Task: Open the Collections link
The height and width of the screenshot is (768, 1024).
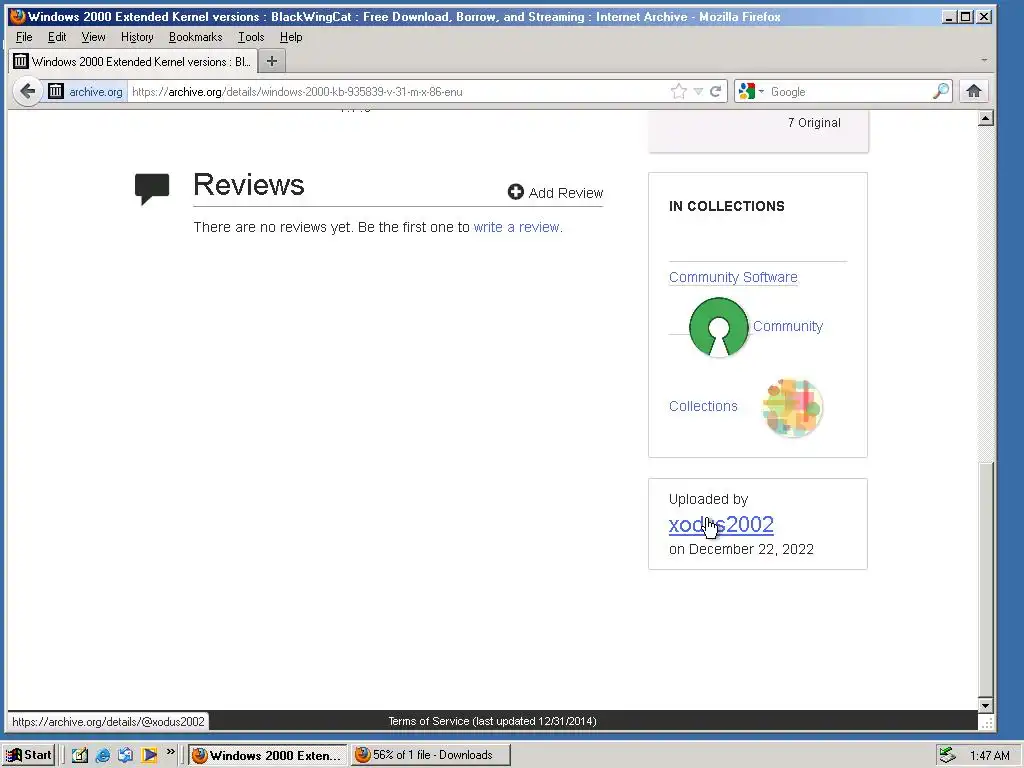Action: [703, 406]
